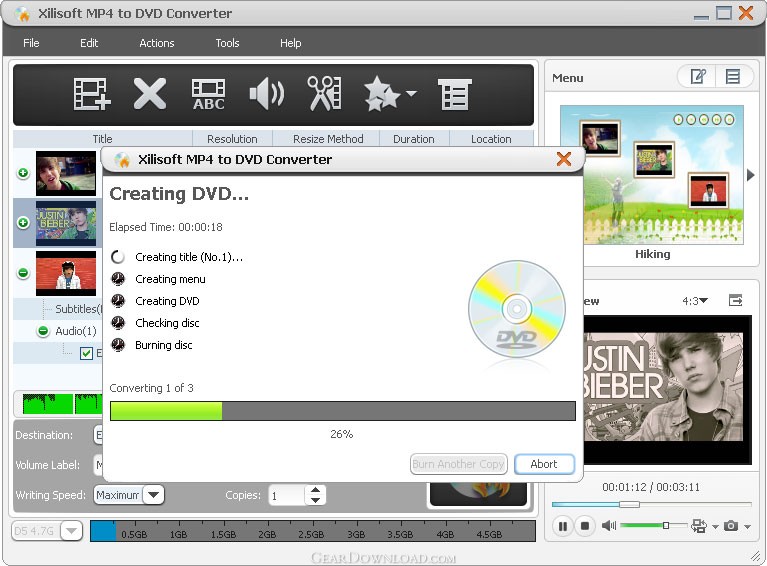Click the Resolution column header
This screenshot has height=566, width=767.
click(232, 139)
